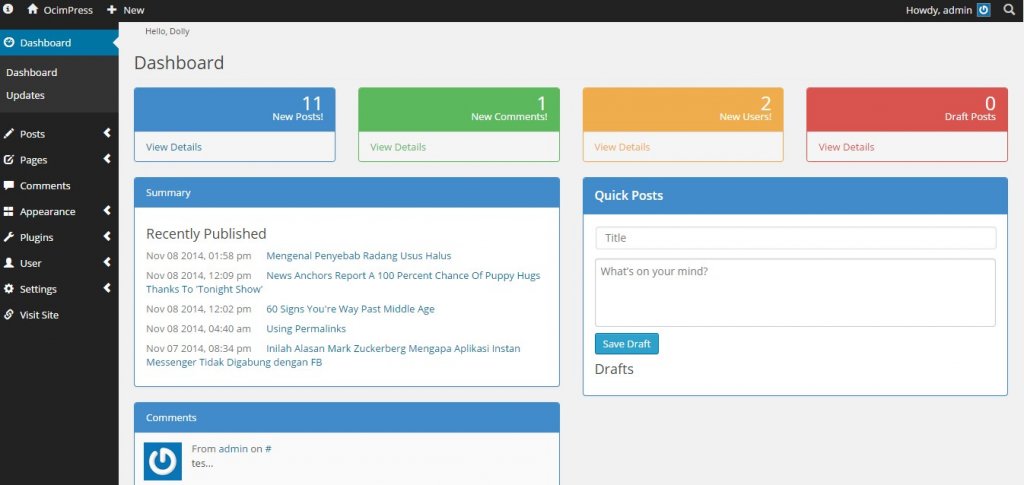
Task: Click the 0 Draft Posts red card
Action: point(907,110)
